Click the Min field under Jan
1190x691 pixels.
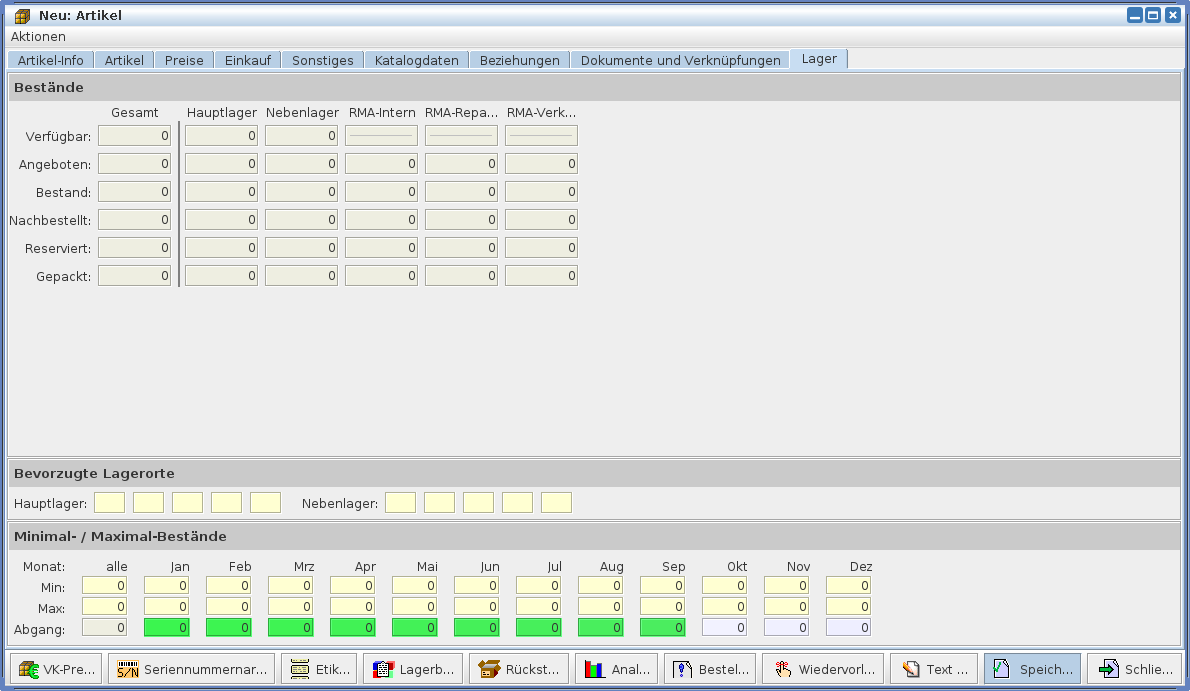(x=166, y=585)
